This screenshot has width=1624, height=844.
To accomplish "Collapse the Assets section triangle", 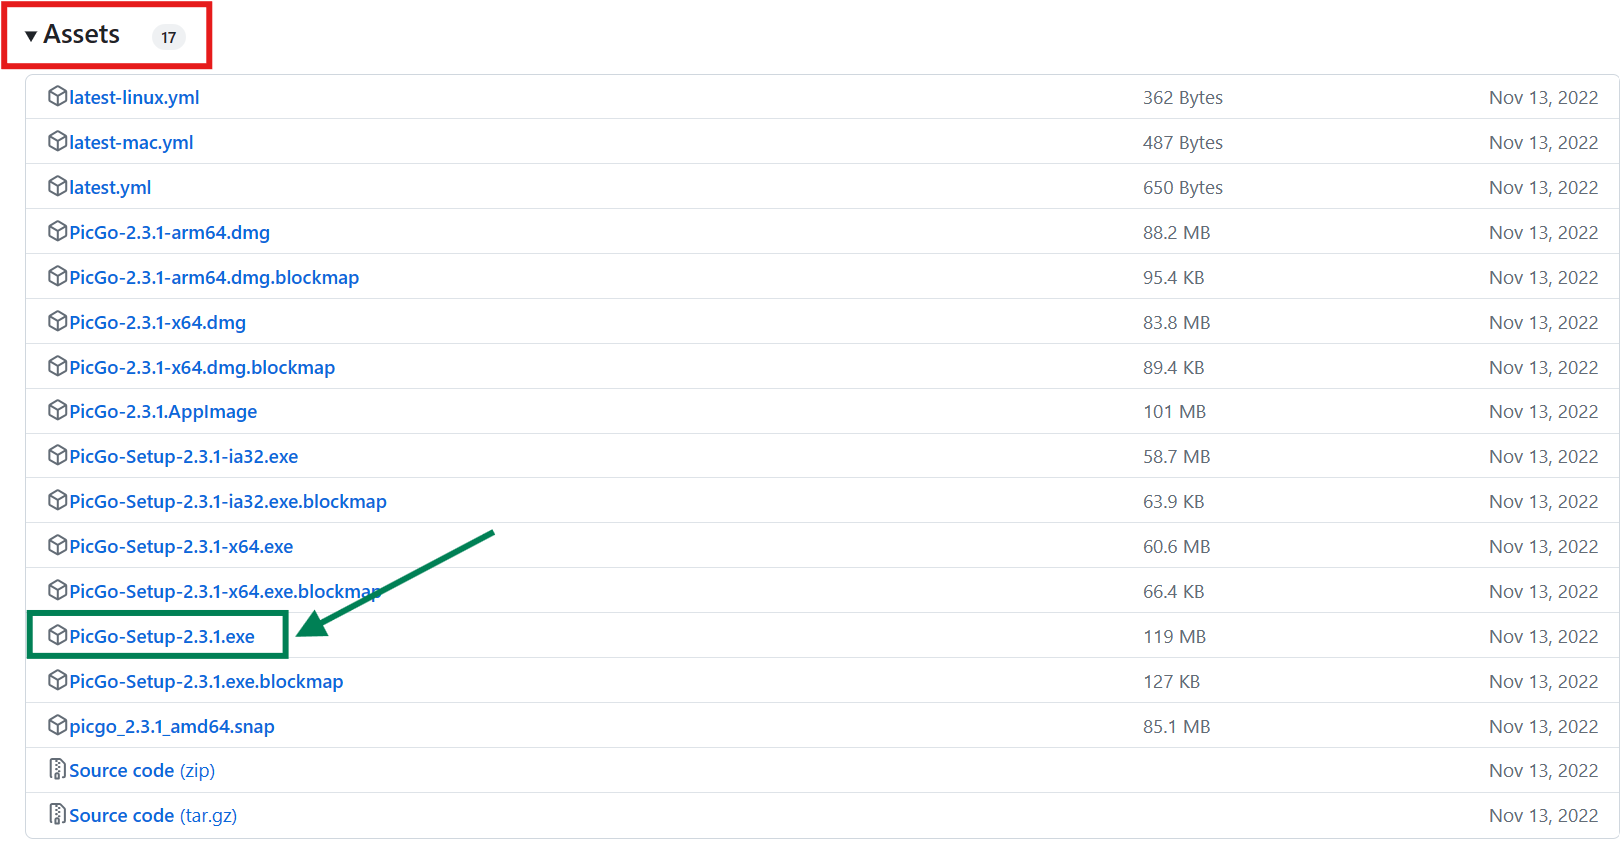I will click(31, 36).
